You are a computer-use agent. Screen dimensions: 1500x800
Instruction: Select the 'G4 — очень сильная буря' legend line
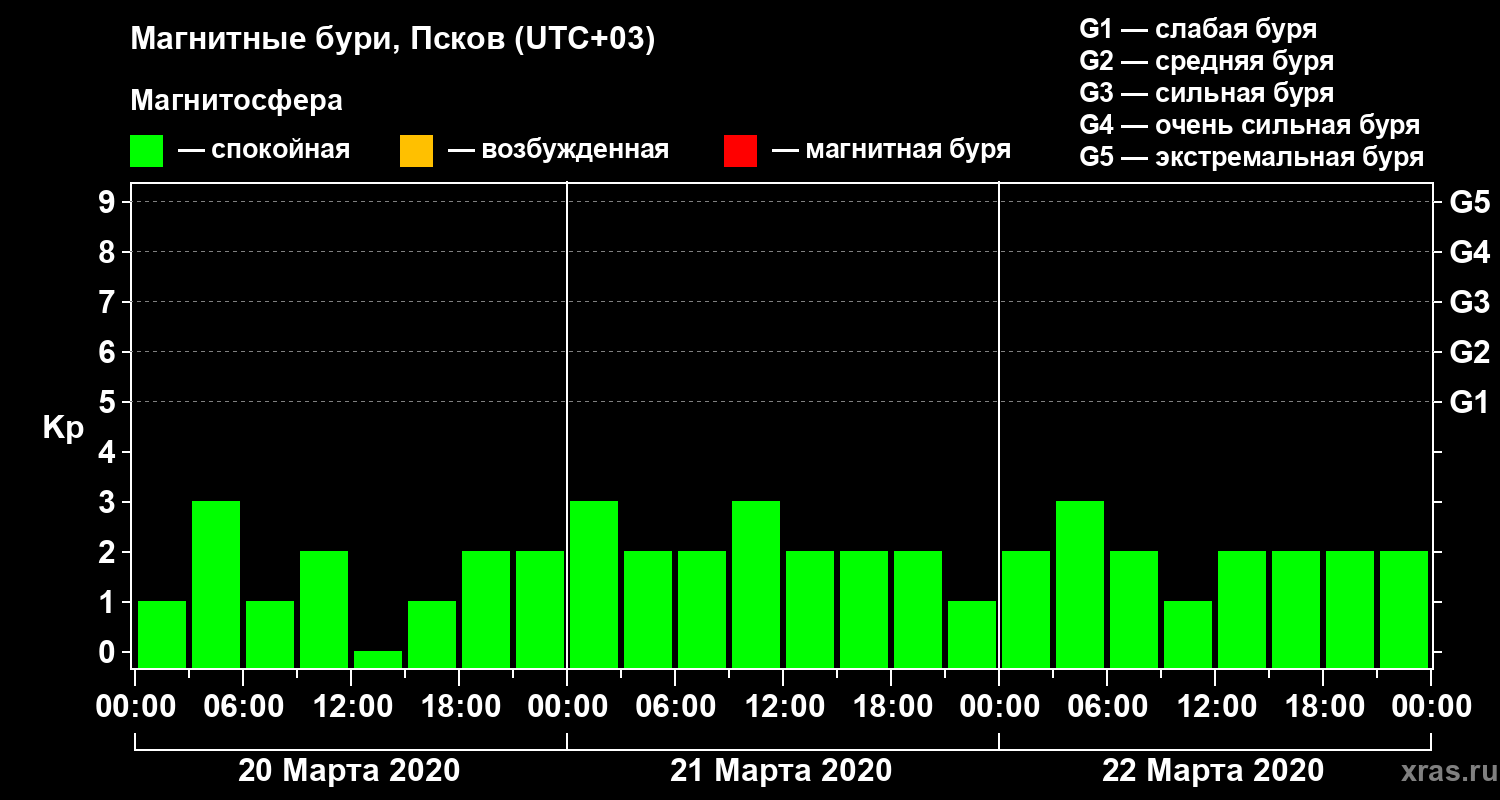tap(1250, 125)
